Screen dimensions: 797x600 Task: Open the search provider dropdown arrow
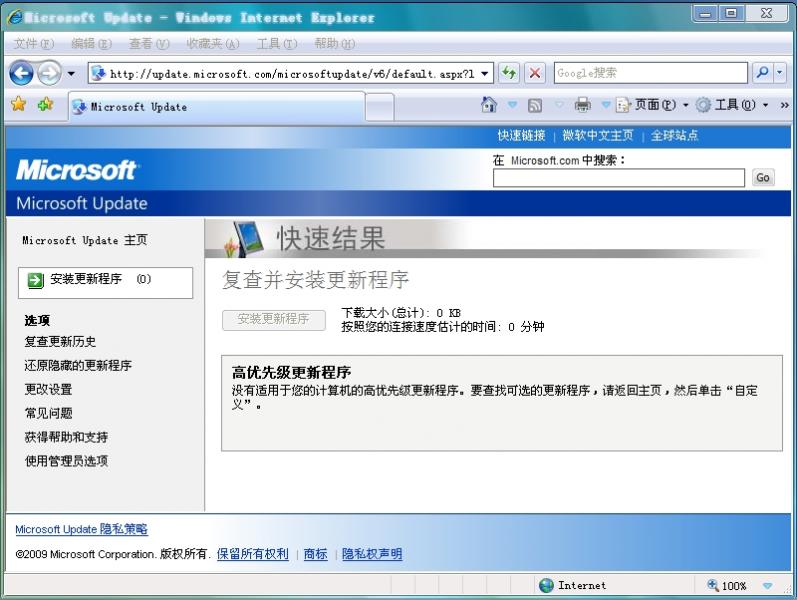(780, 73)
